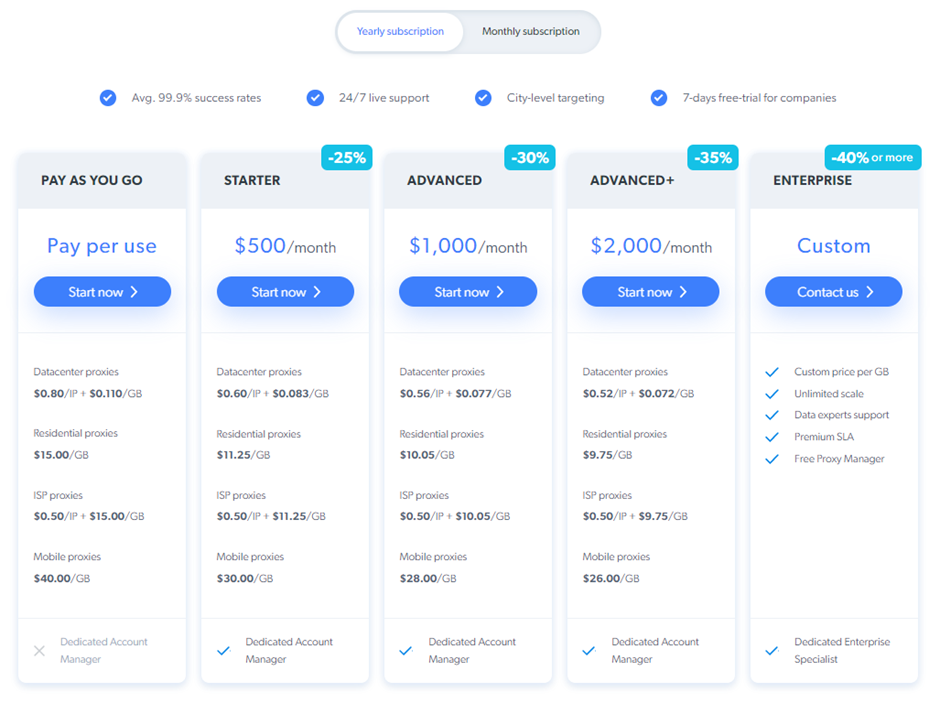Click the checkmark next to "Custom price per GB"
The image size is (940, 714).
[x=772, y=371]
